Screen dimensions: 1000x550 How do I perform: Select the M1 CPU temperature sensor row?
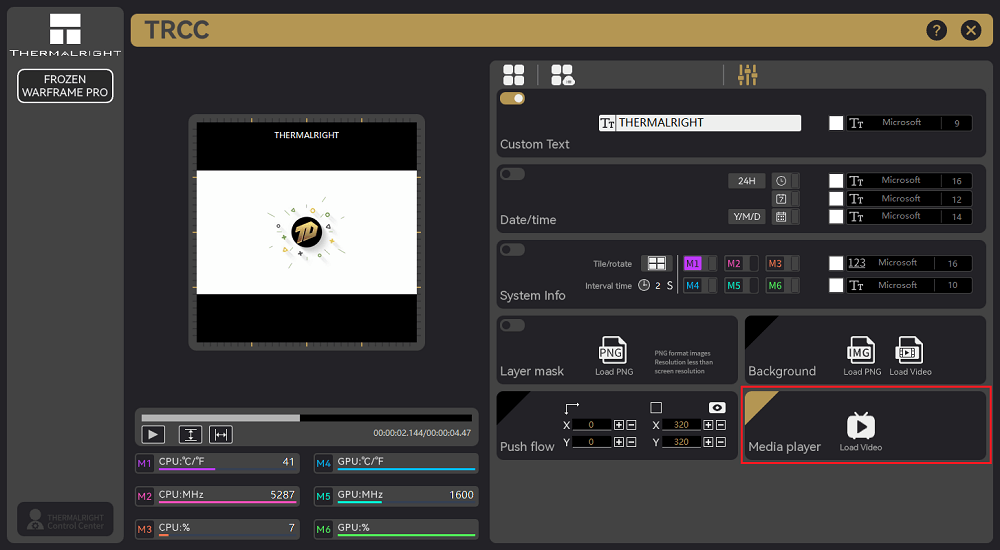click(x=217, y=463)
